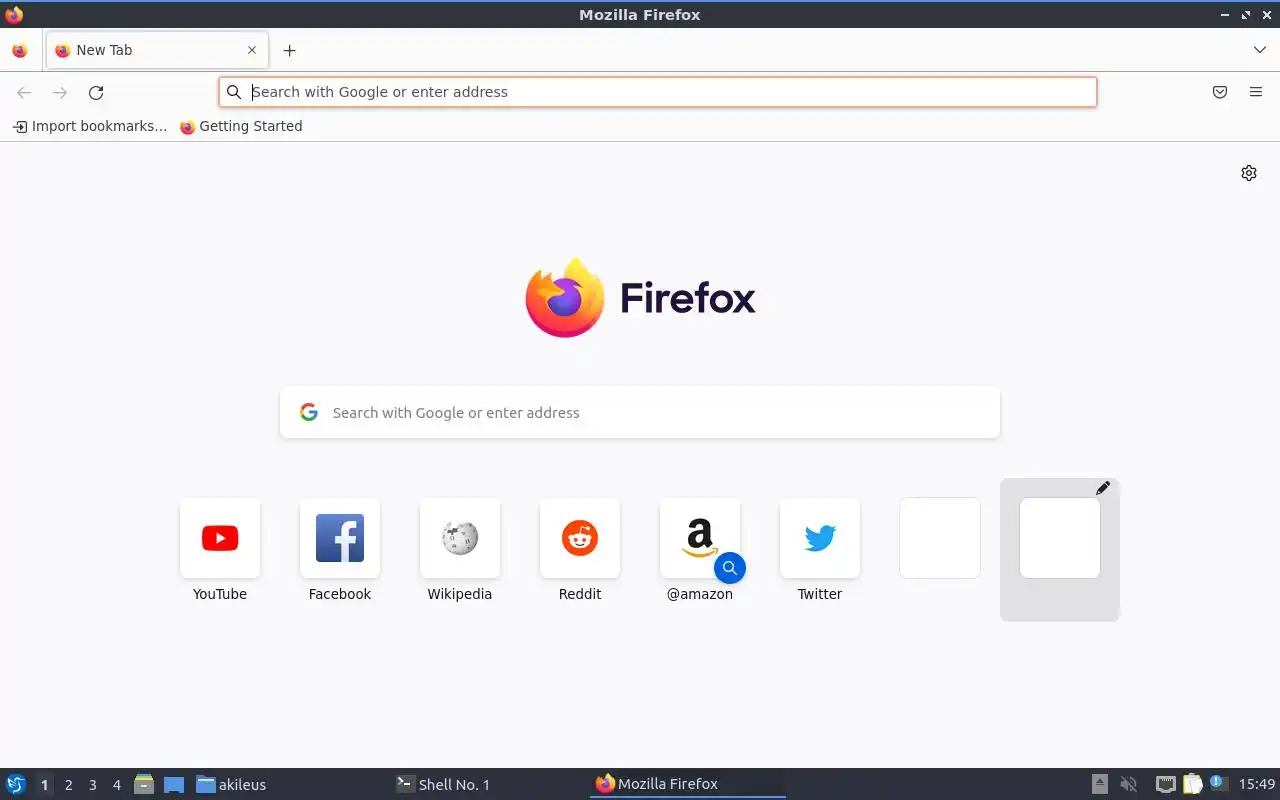The height and width of the screenshot is (800, 1280).
Task: Click the Google search box on page
Action: tap(640, 412)
